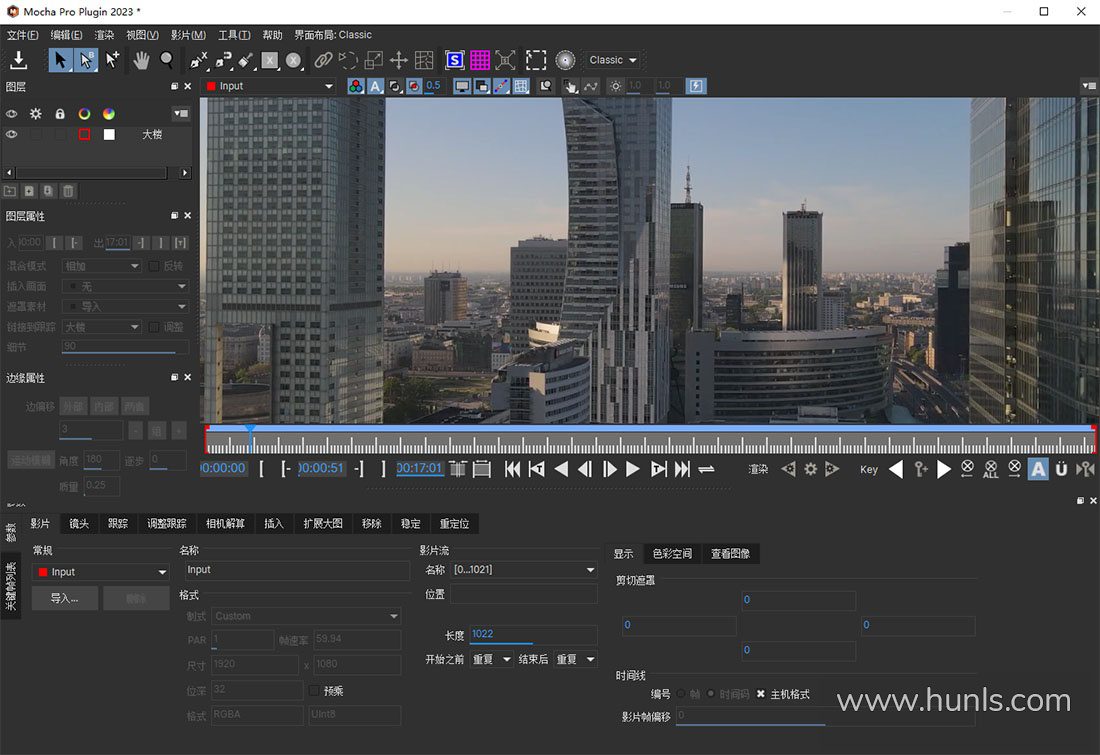
Task: Enable the 预乘 premultiply checkbox
Action: click(x=314, y=691)
